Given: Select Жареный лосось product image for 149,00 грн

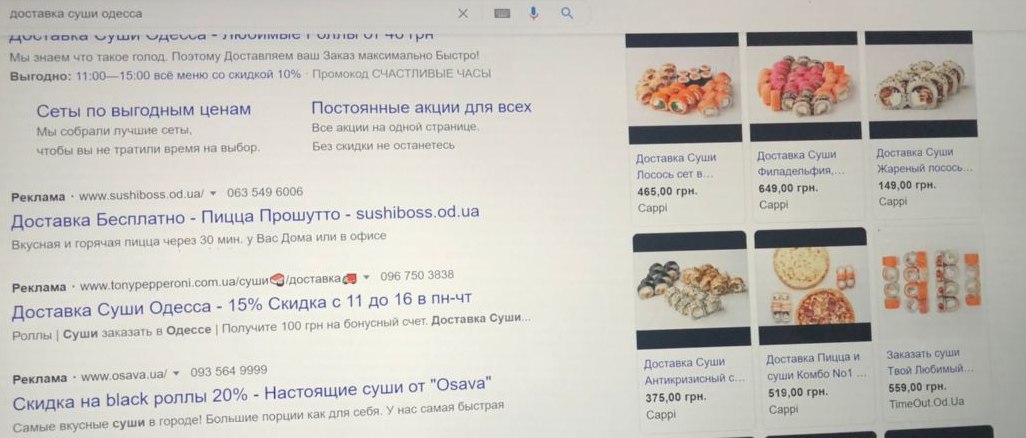Looking at the screenshot, I should tap(921, 84).
